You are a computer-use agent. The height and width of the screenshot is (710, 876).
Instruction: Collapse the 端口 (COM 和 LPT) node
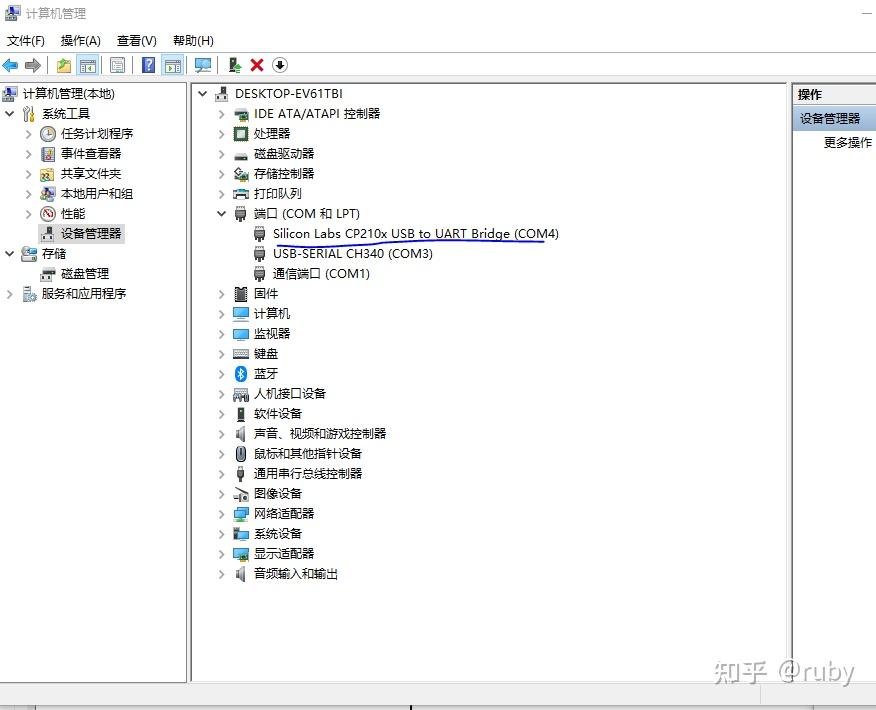click(x=221, y=213)
